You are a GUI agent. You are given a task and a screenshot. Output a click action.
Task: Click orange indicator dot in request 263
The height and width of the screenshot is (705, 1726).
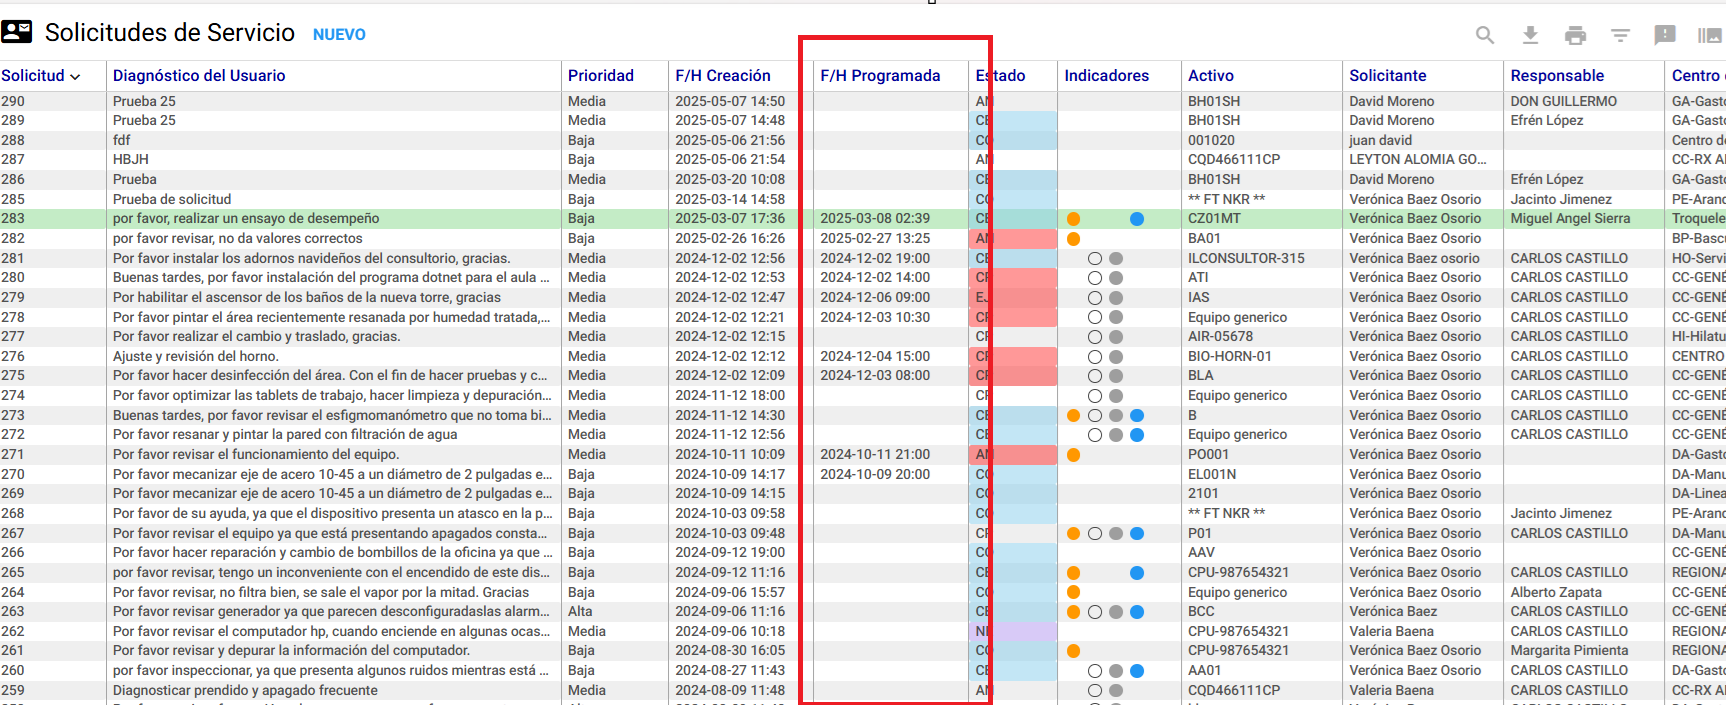click(1073, 612)
